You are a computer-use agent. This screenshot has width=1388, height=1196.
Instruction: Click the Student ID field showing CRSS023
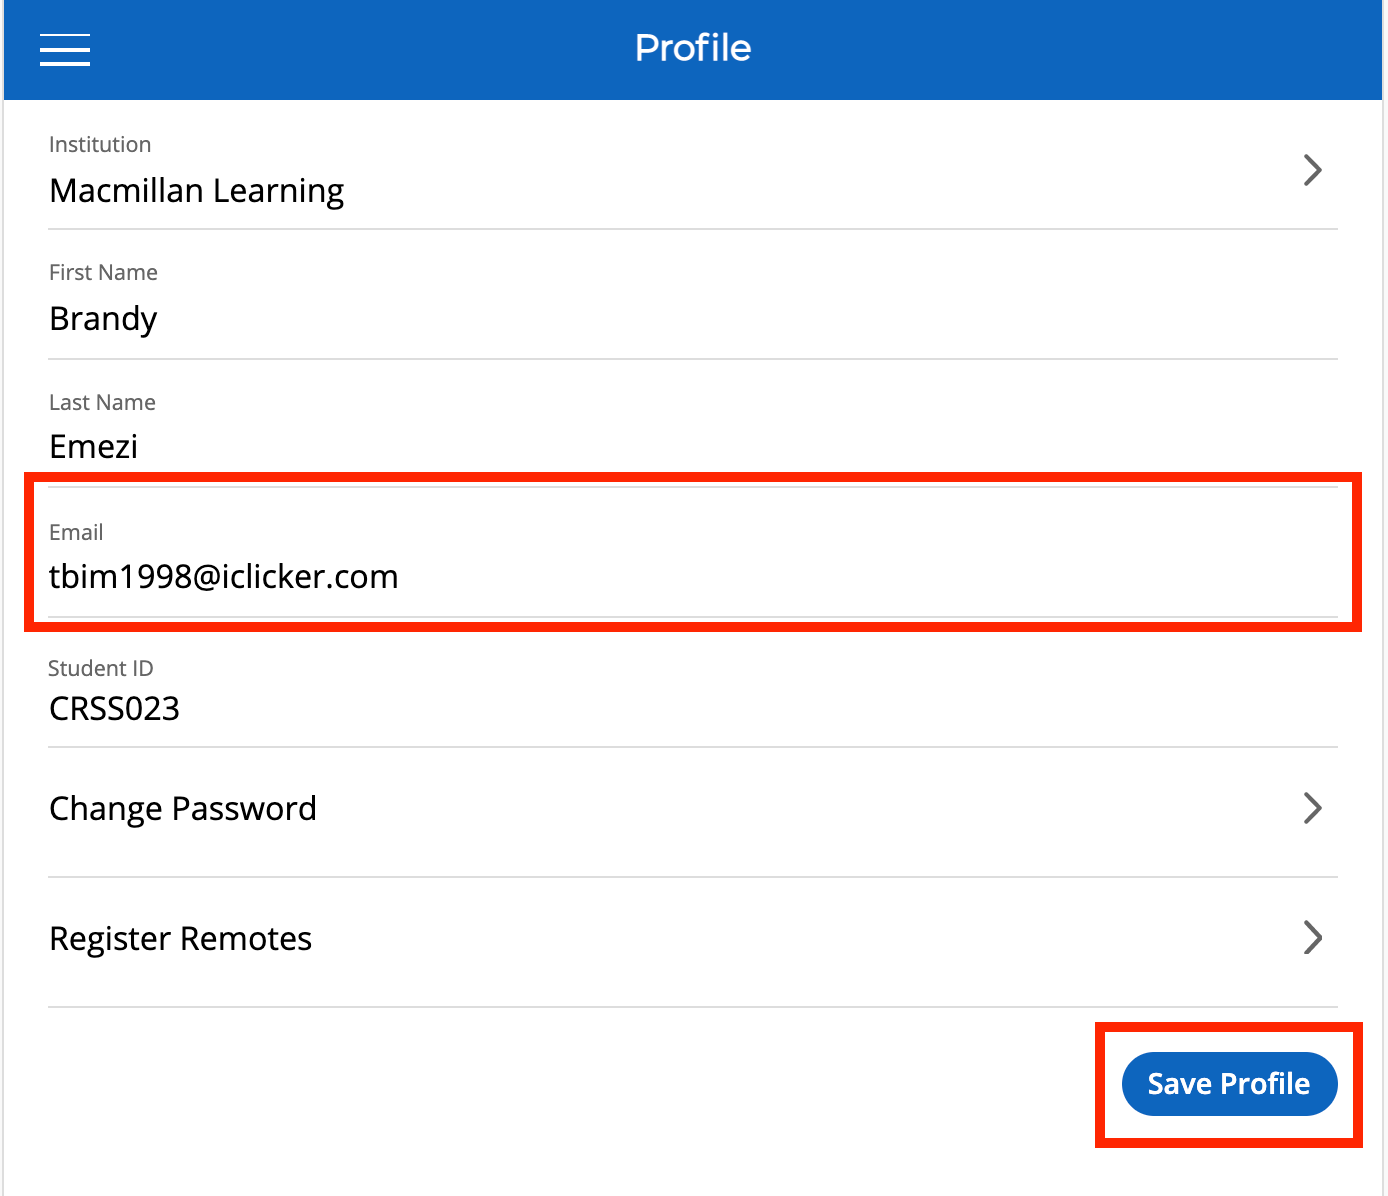pyautogui.click(x=114, y=708)
